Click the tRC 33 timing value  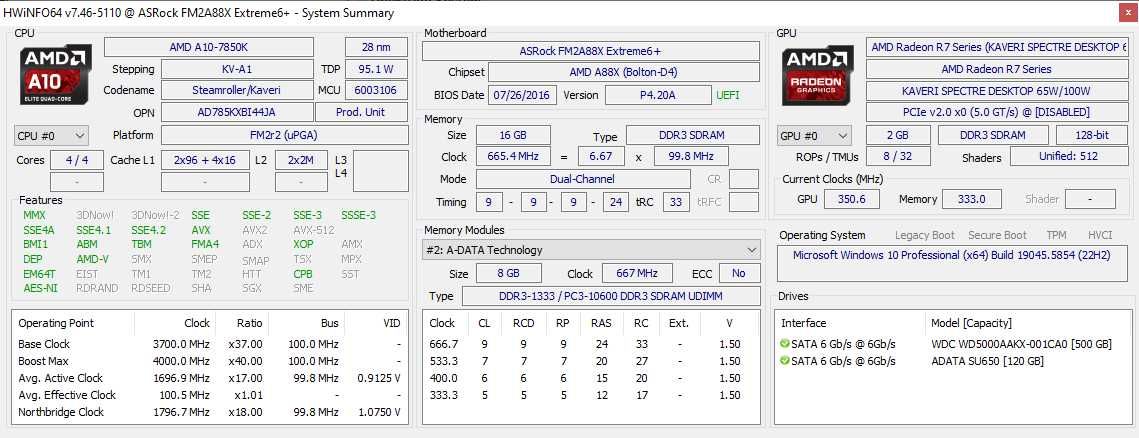[x=676, y=201]
